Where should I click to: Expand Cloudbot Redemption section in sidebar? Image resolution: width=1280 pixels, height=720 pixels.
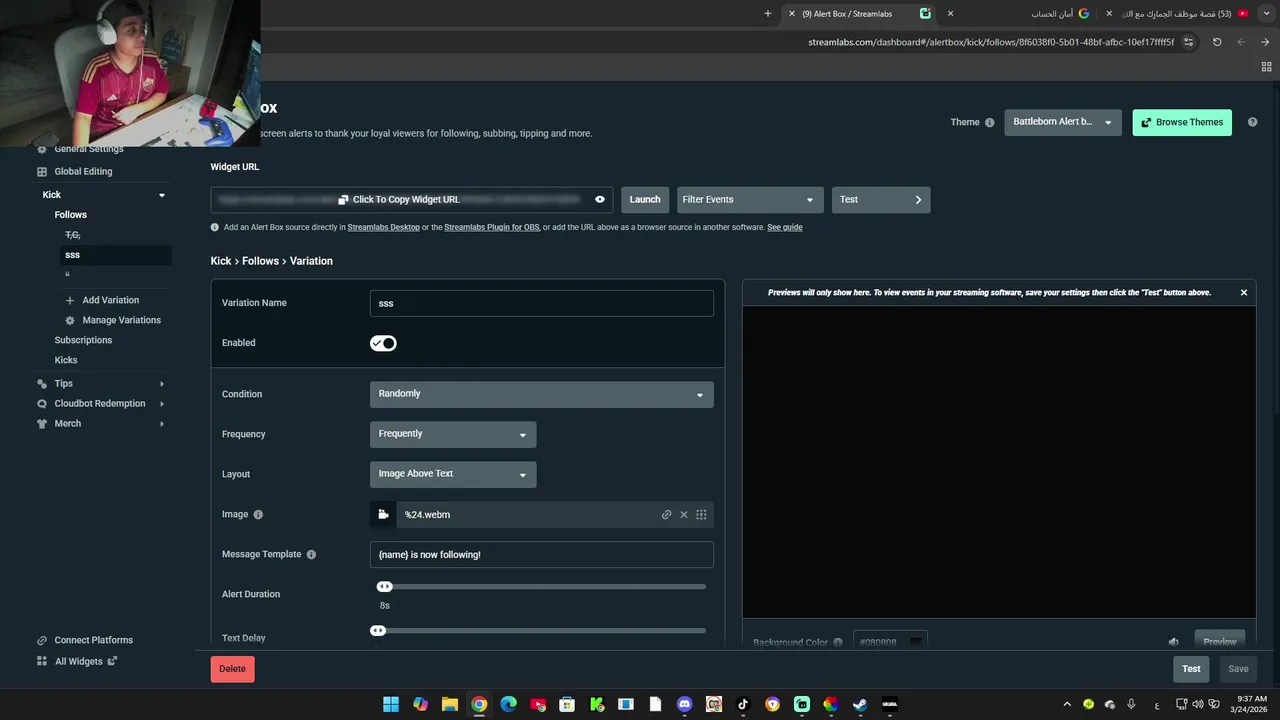[162, 404]
